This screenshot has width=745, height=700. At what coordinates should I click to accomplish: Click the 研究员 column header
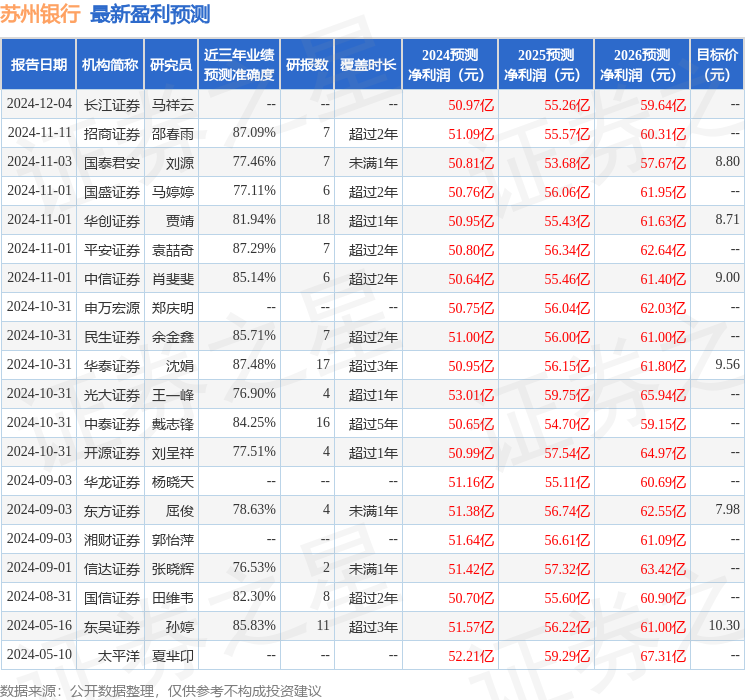coord(171,65)
